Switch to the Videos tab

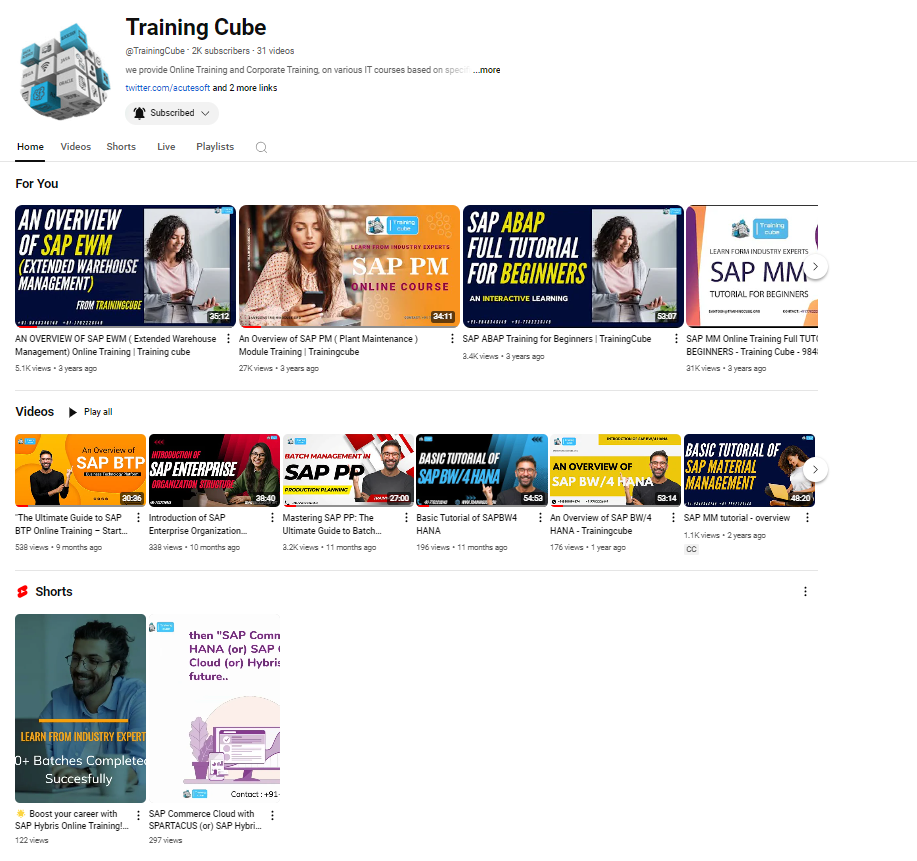tap(75, 147)
